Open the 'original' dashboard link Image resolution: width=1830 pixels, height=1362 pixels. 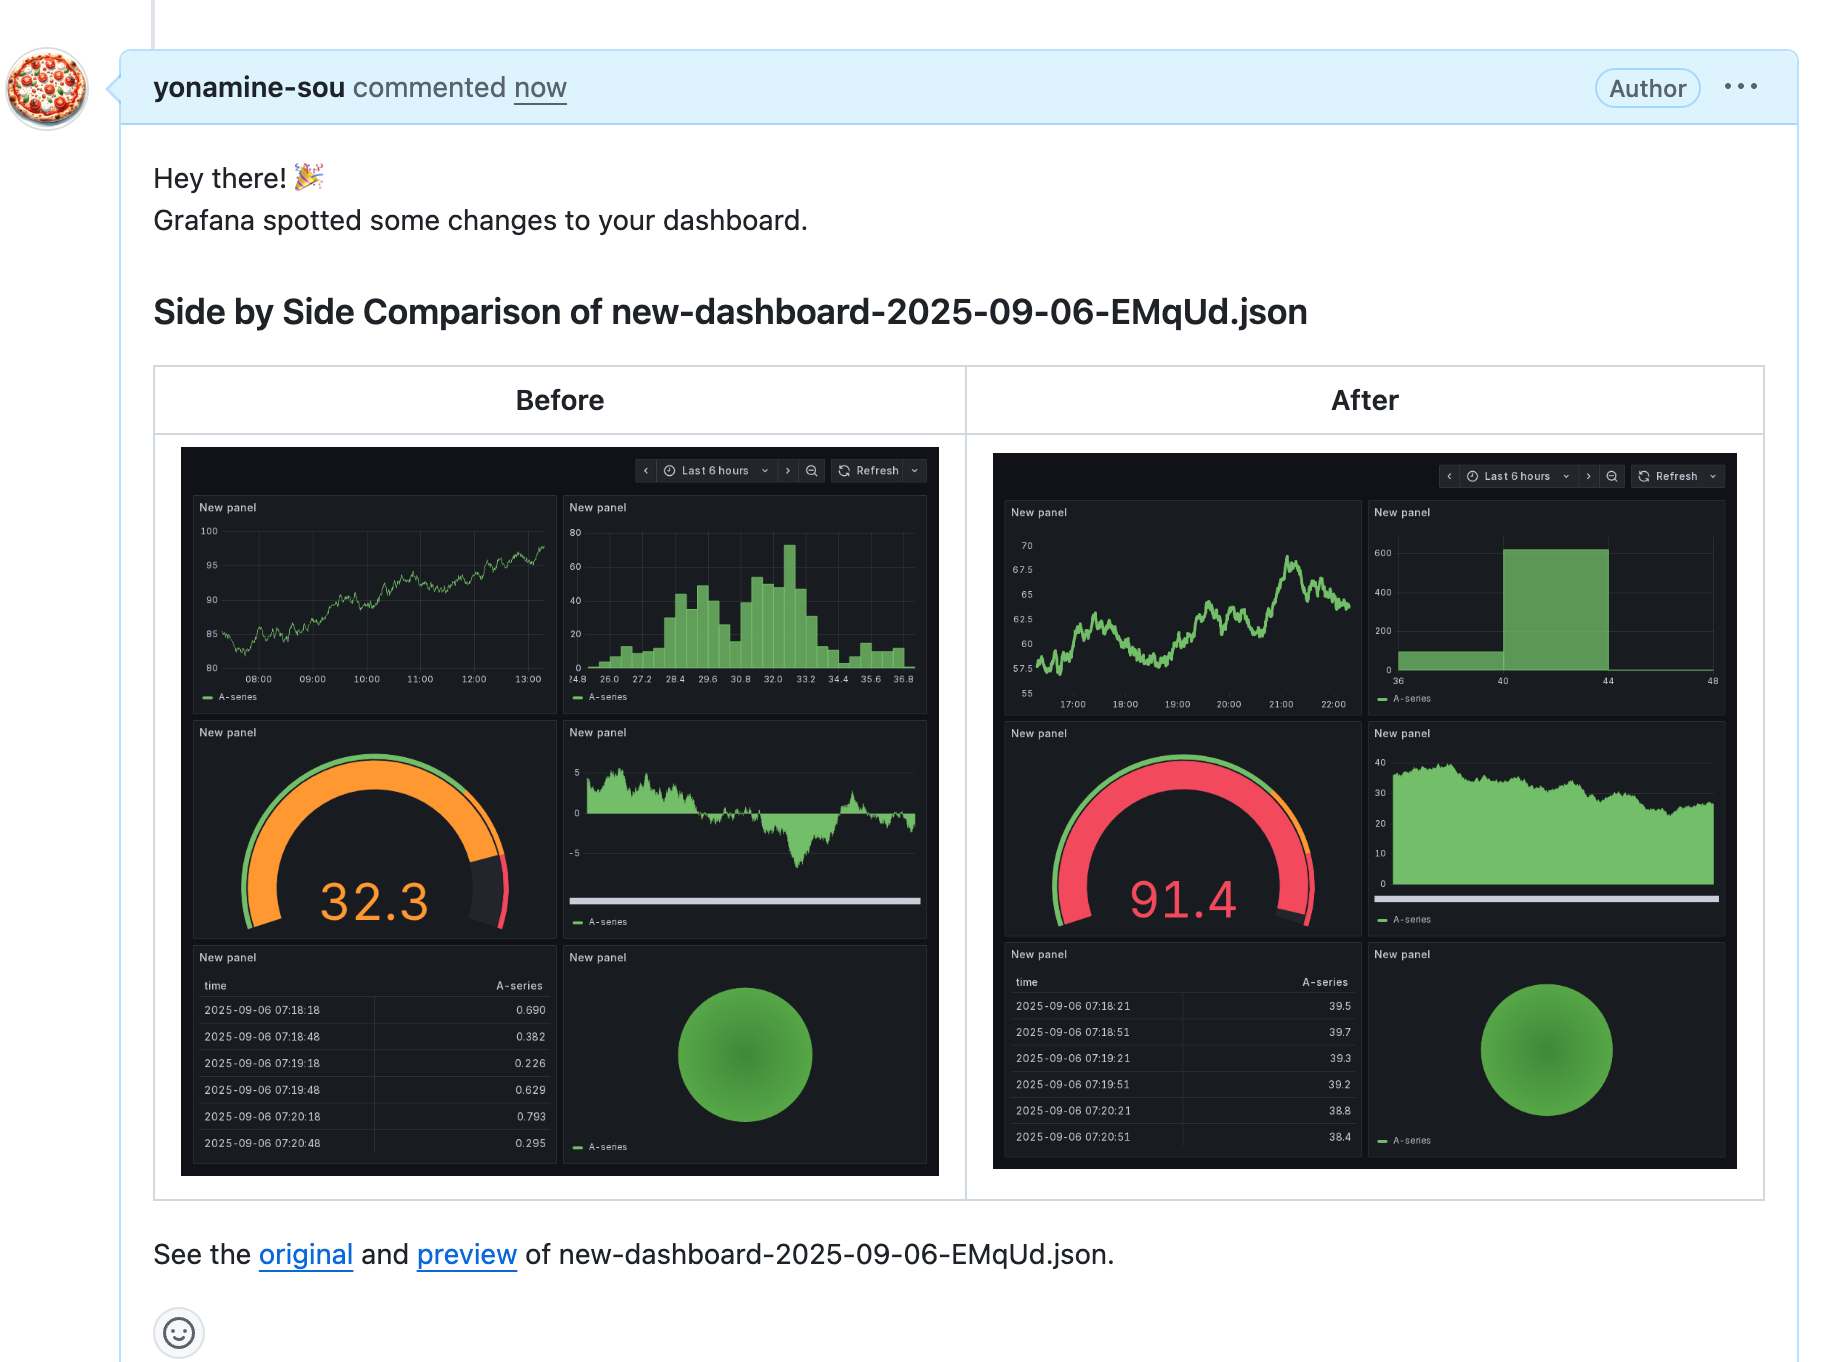pyautogui.click(x=306, y=1254)
